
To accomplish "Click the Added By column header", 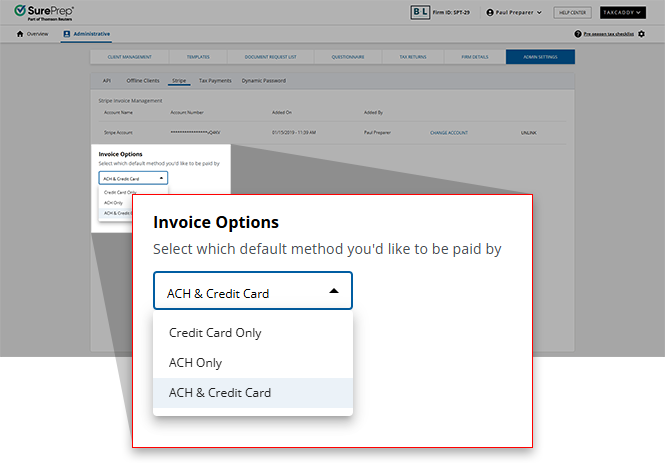I will pyautogui.click(x=373, y=112).
